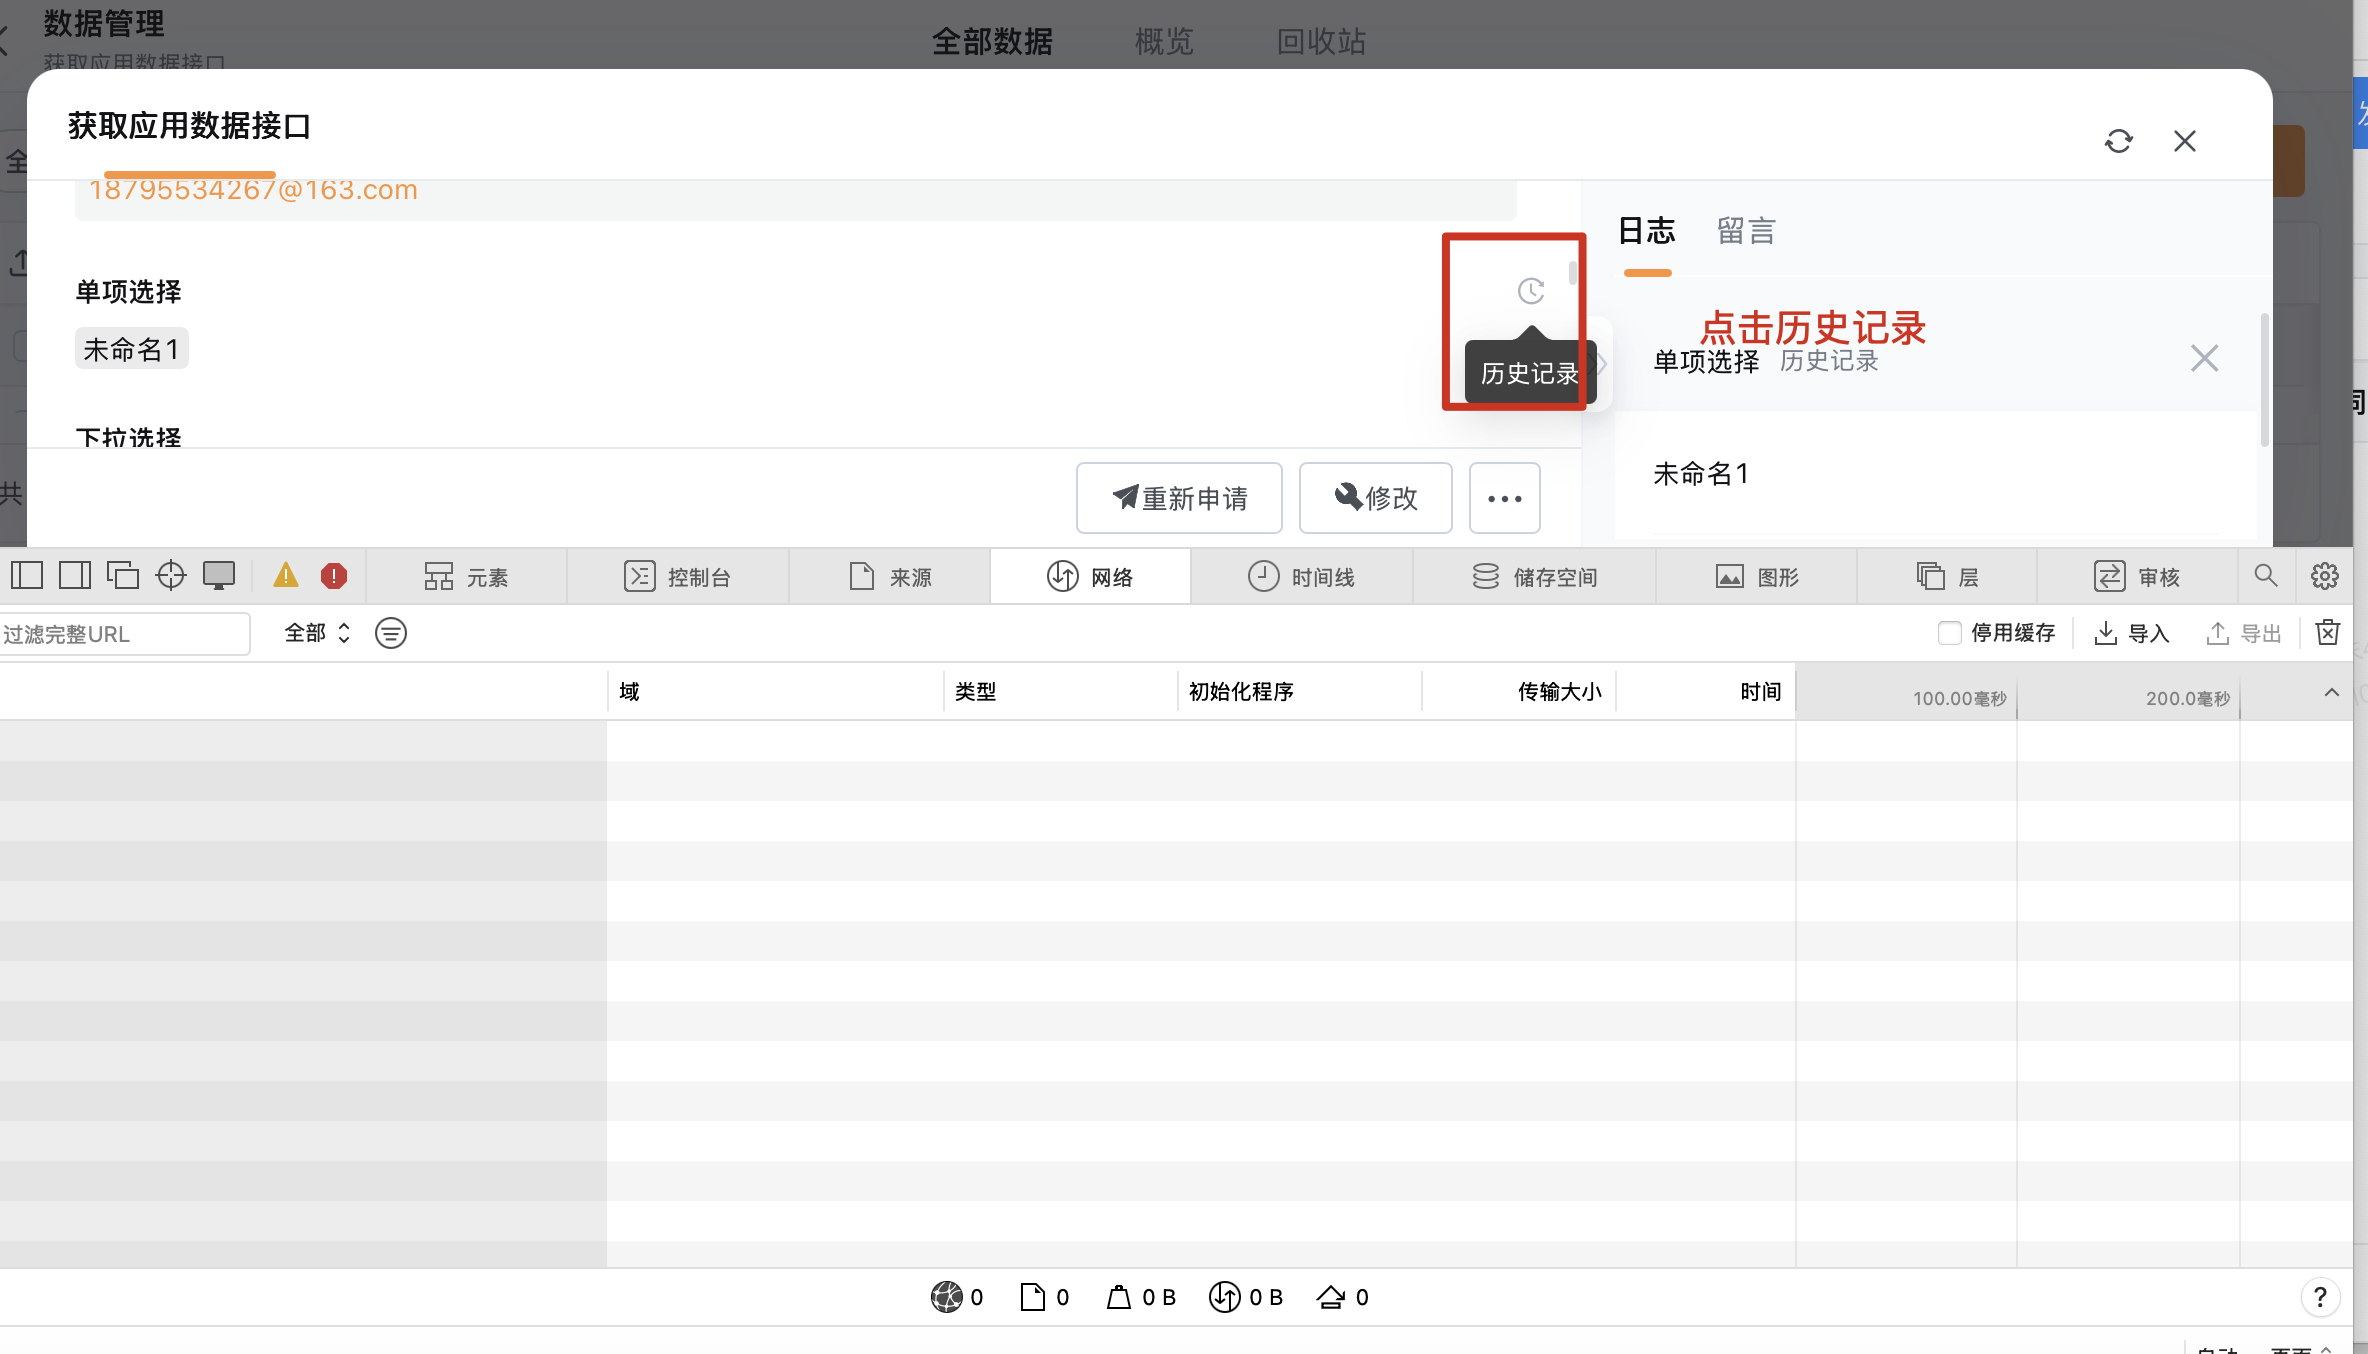Screen dimensions: 2368x1354
Task: Click the red error indicator icon
Action: point(334,576)
